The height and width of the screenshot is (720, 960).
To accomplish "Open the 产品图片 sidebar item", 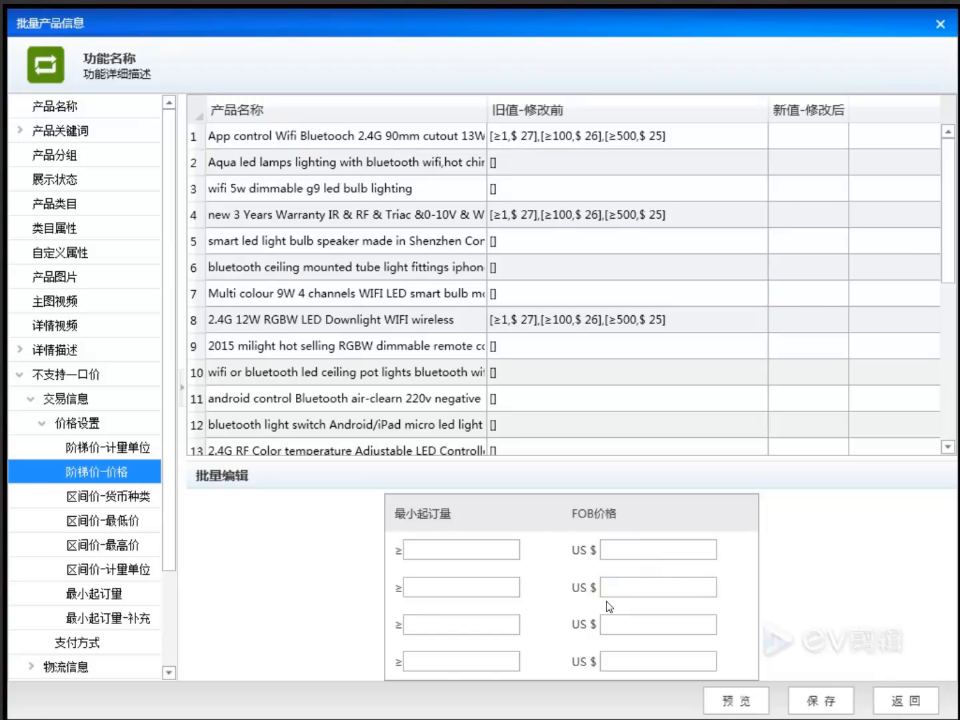I will 54,277.
